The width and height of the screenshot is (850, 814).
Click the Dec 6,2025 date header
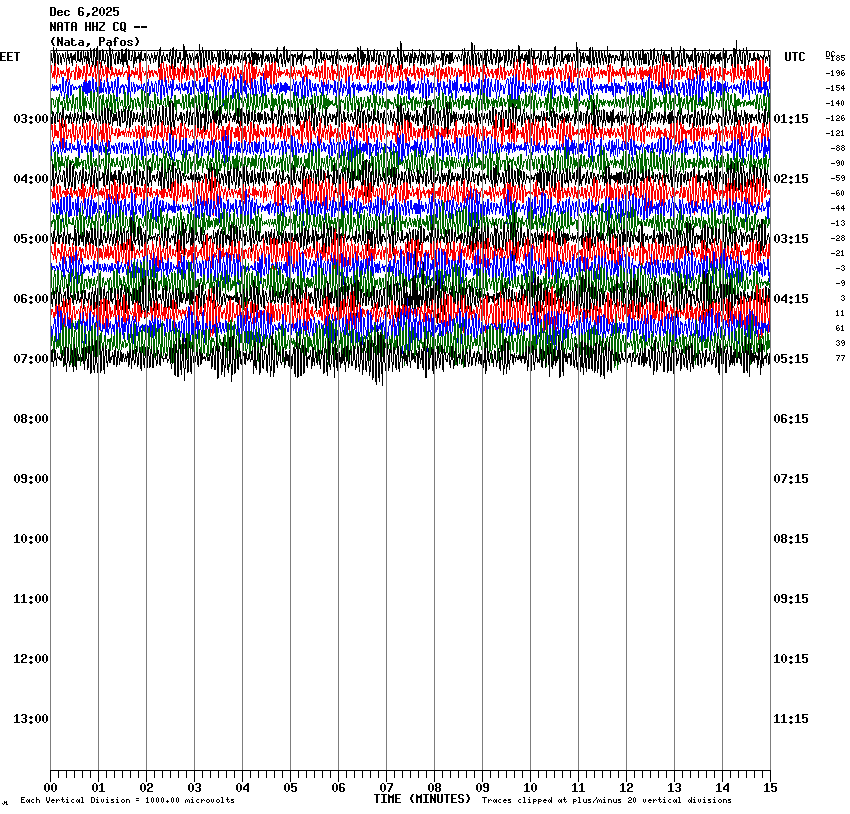[84, 12]
